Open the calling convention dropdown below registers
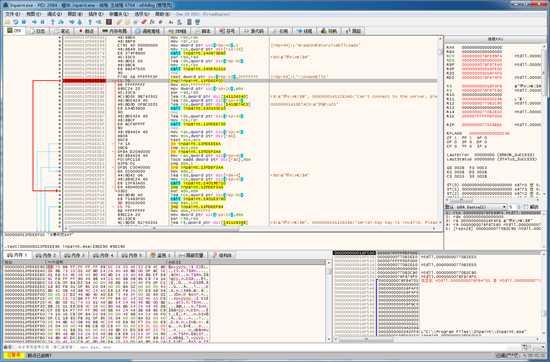Screen dimensions: 550x362 tap(476, 207)
